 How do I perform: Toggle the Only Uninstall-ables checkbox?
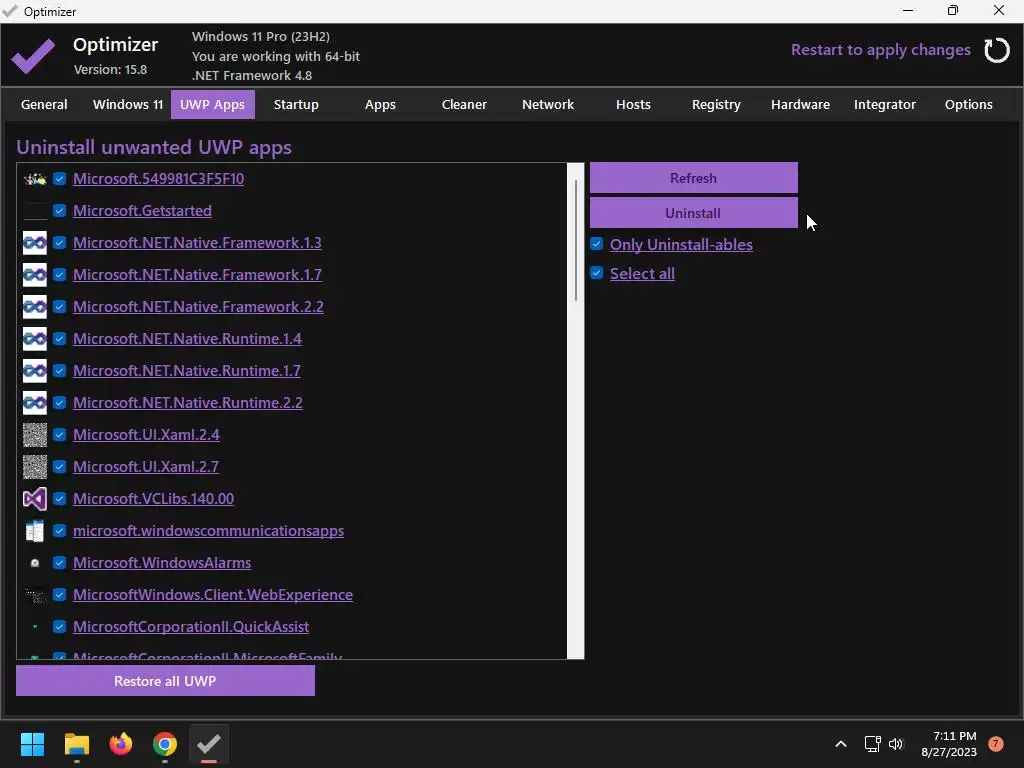tap(596, 244)
